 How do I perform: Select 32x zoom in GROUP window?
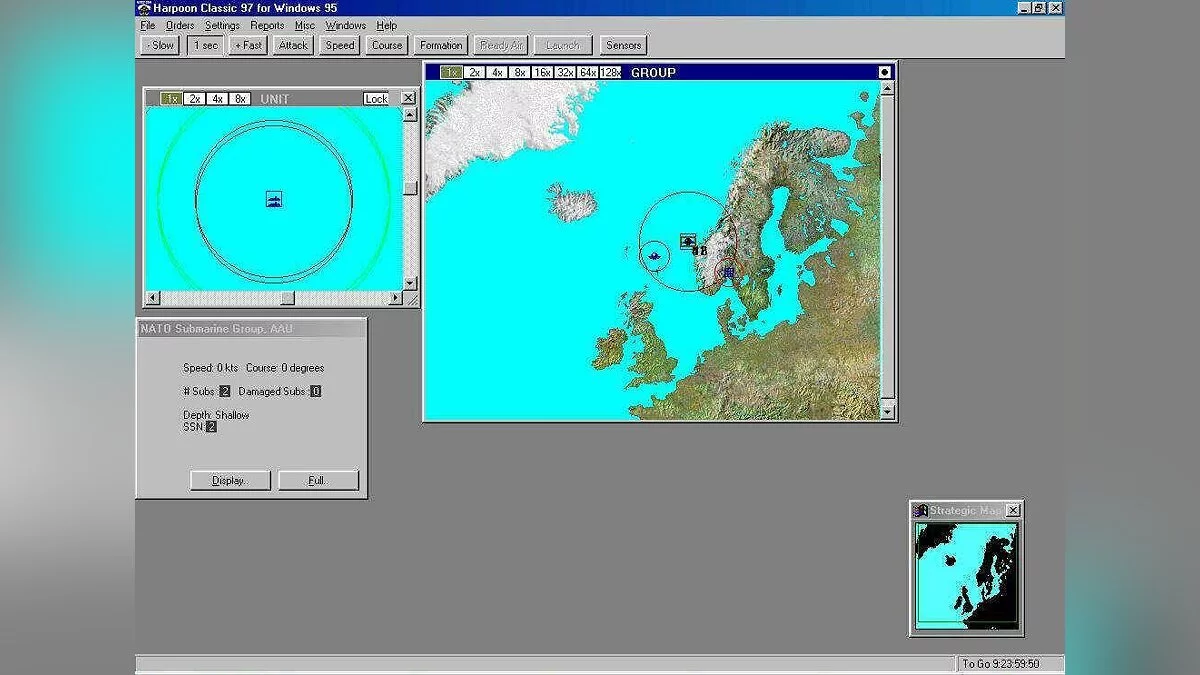(566, 72)
